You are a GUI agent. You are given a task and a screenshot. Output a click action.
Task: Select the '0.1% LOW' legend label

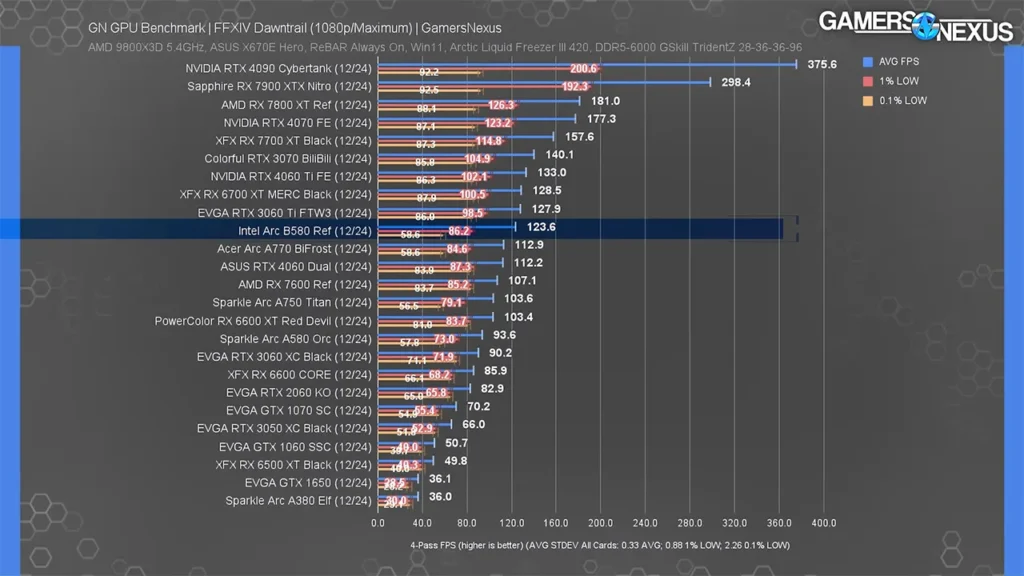click(903, 101)
